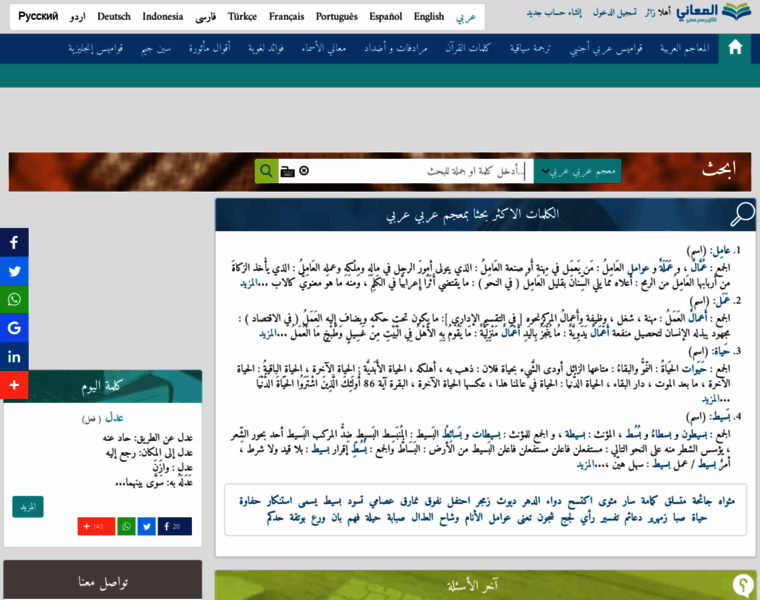Click تسجيل الدخول login link
The height and width of the screenshot is (600, 760).
615,13
